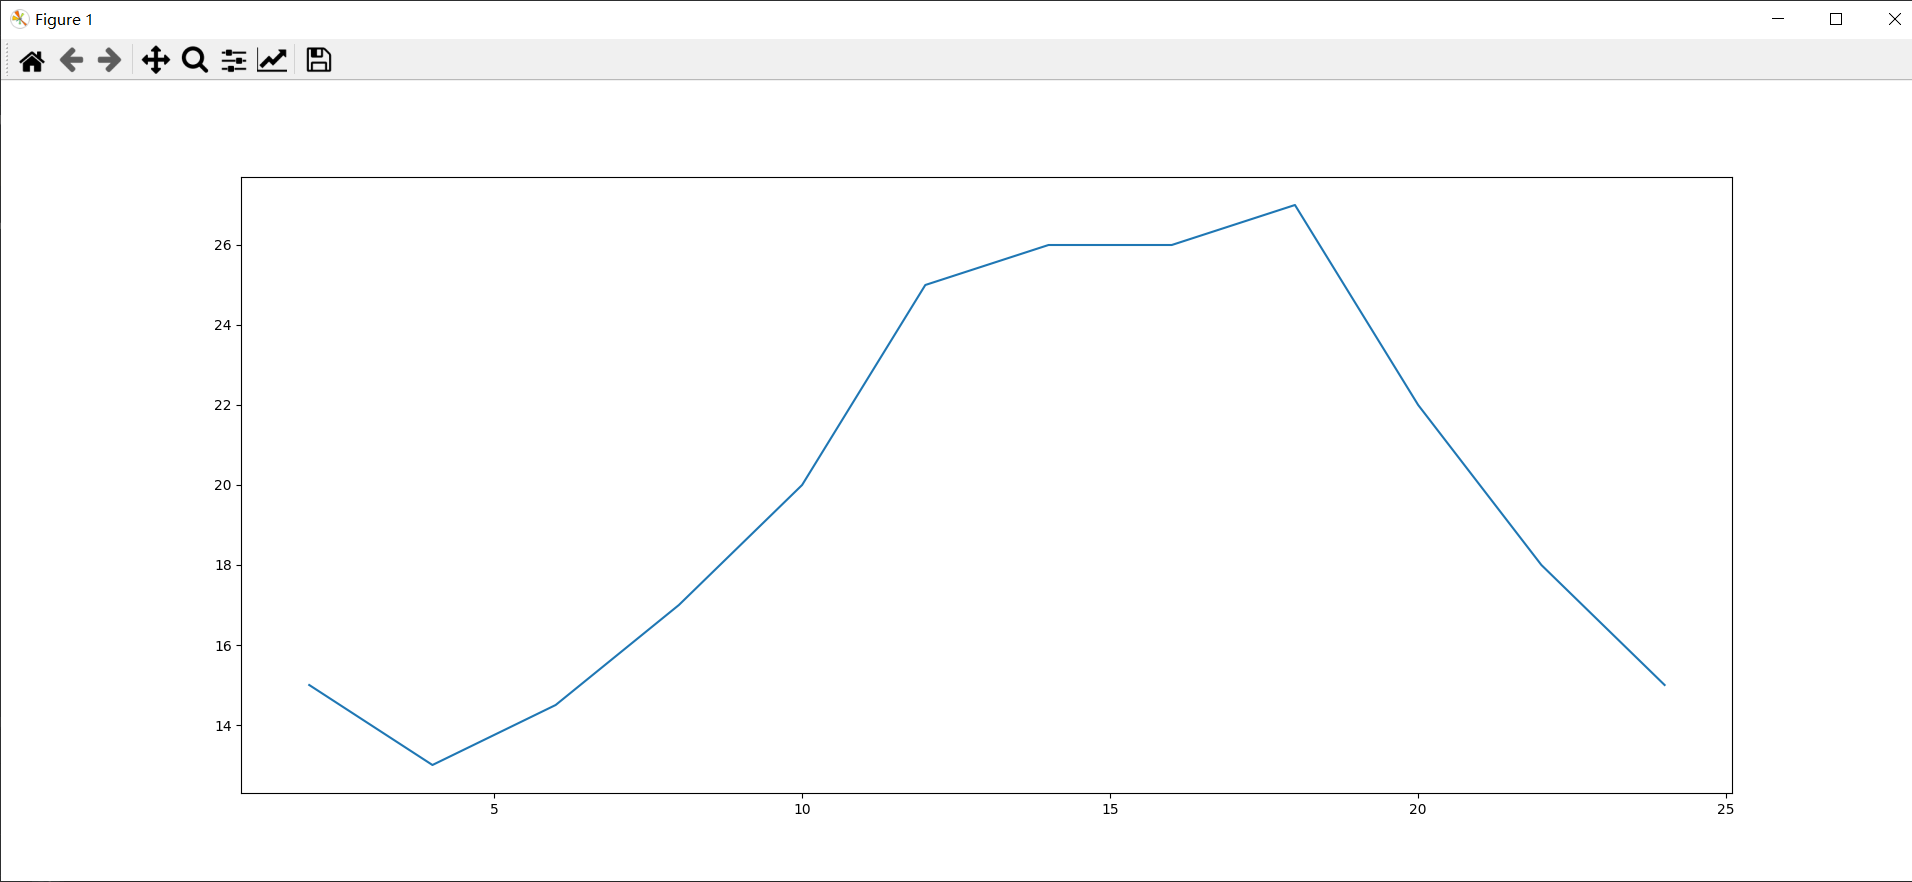
Task: Click the y-axis tick label "14"
Action: (x=222, y=726)
